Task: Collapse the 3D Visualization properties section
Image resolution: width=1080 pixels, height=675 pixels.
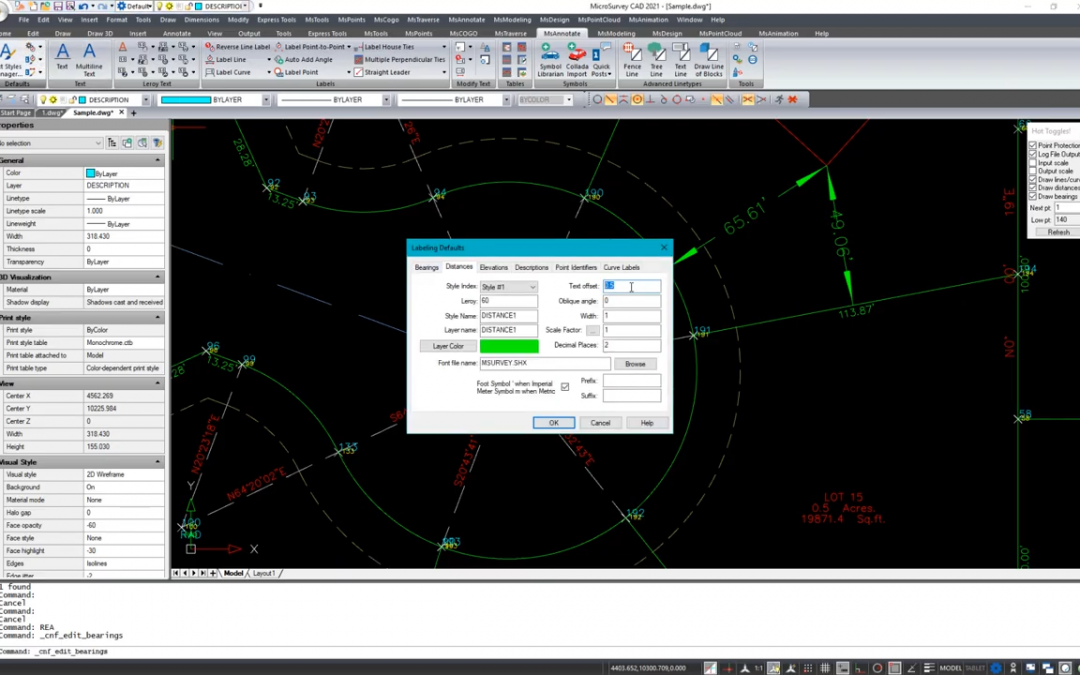Action: 158,277
